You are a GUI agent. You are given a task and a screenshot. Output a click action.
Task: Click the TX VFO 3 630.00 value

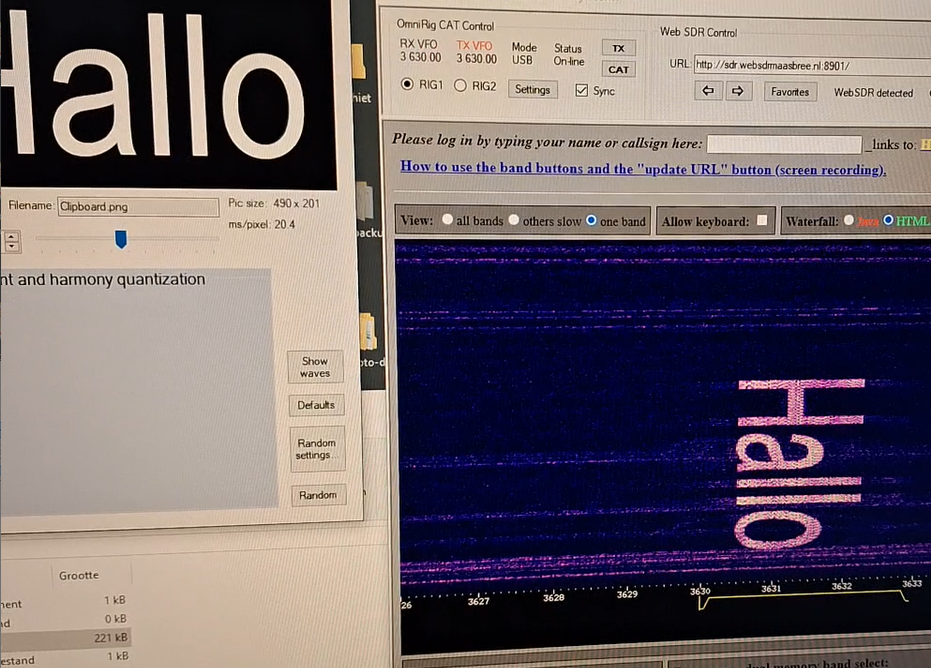tap(476, 58)
